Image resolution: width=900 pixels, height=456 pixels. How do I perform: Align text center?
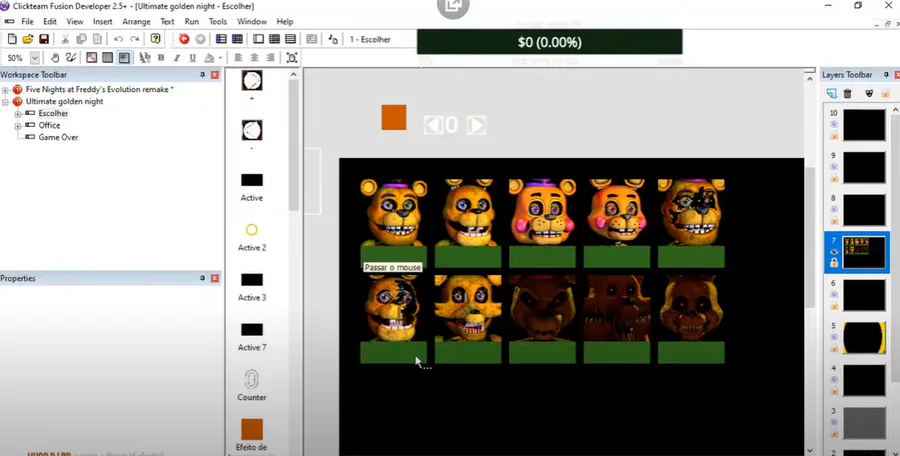[x=254, y=57]
